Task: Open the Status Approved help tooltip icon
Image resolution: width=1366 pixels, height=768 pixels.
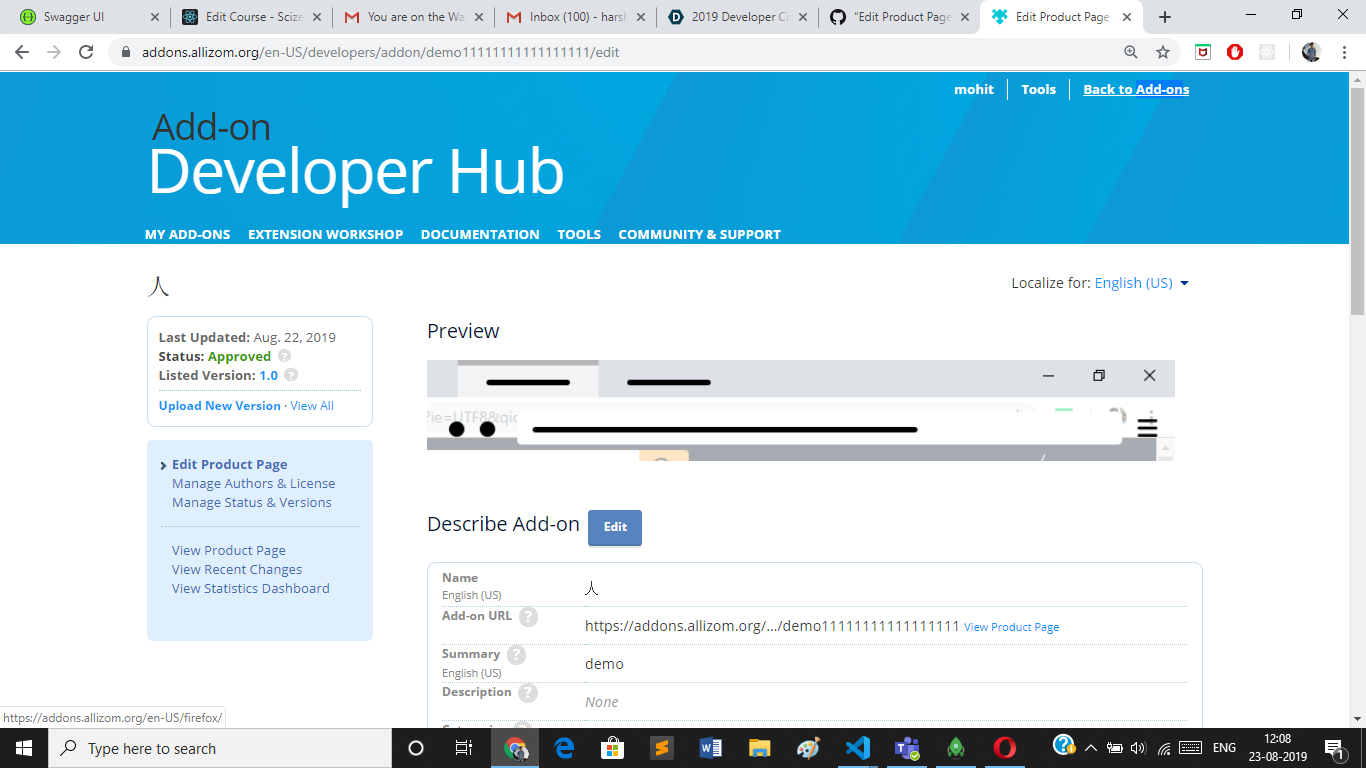Action: (284, 356)
